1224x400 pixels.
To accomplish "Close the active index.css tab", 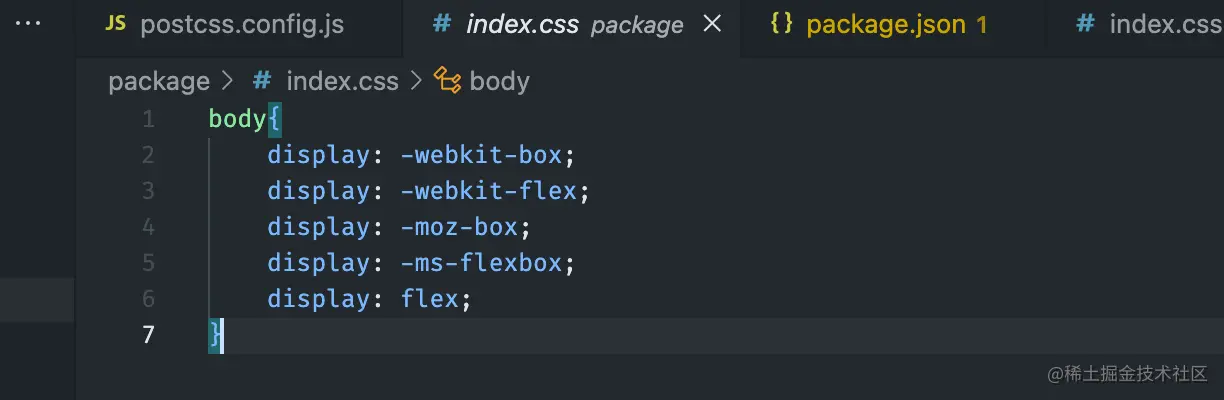I will (x=713, y=25).
